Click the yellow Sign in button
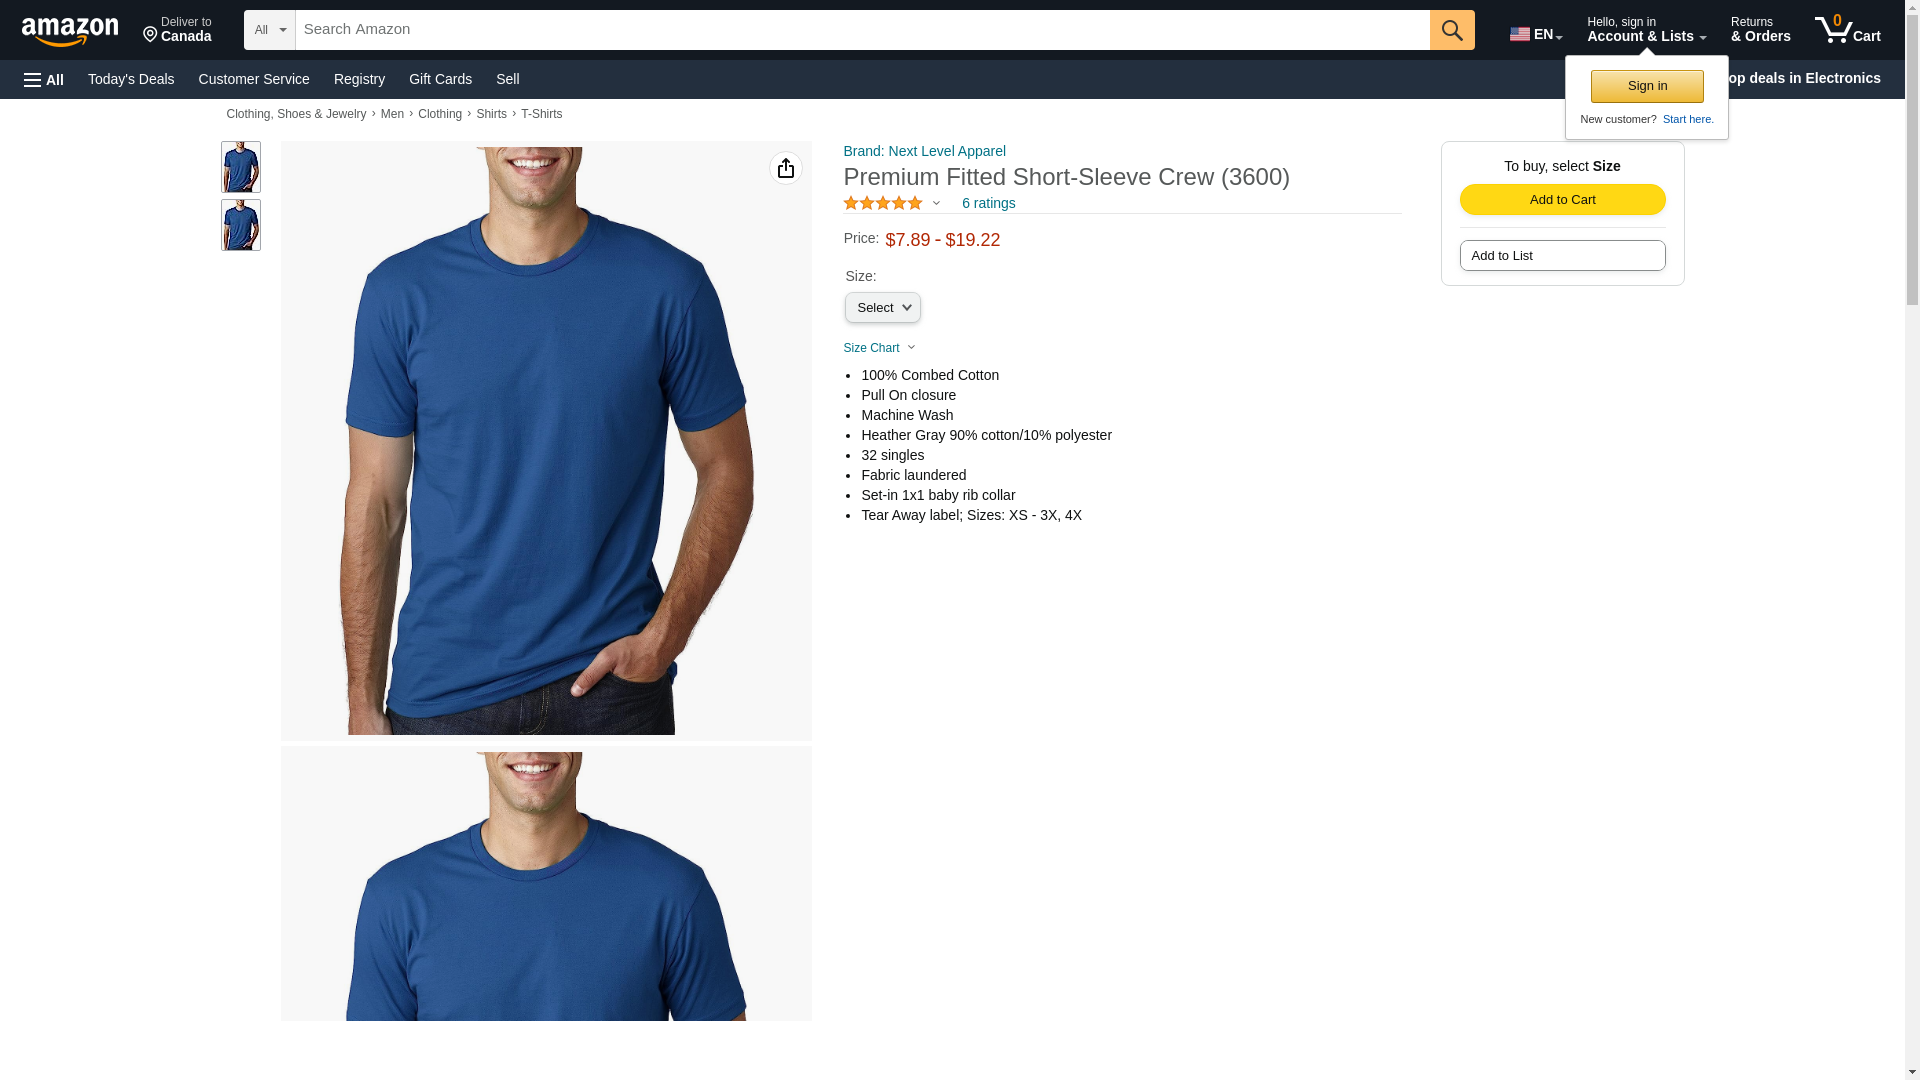1920x1080 pixels. (1647, 86)
